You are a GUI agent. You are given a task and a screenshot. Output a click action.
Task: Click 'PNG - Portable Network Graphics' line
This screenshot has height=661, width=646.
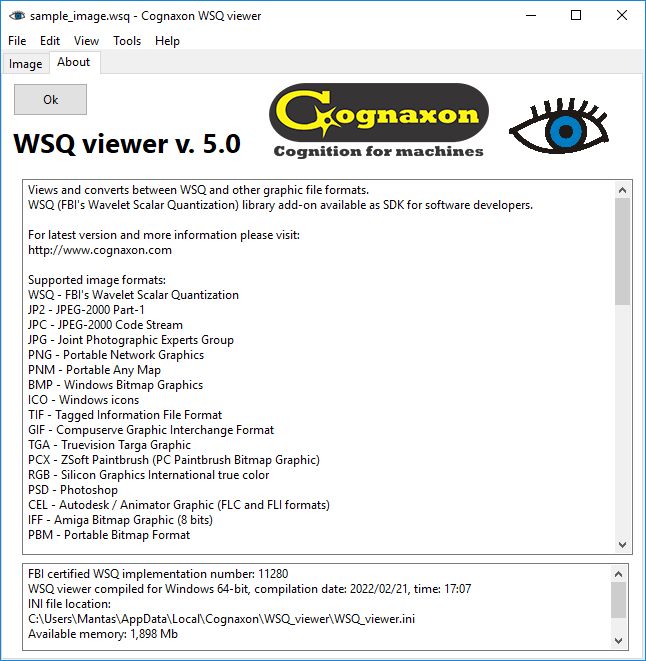[x=116, y=355]
